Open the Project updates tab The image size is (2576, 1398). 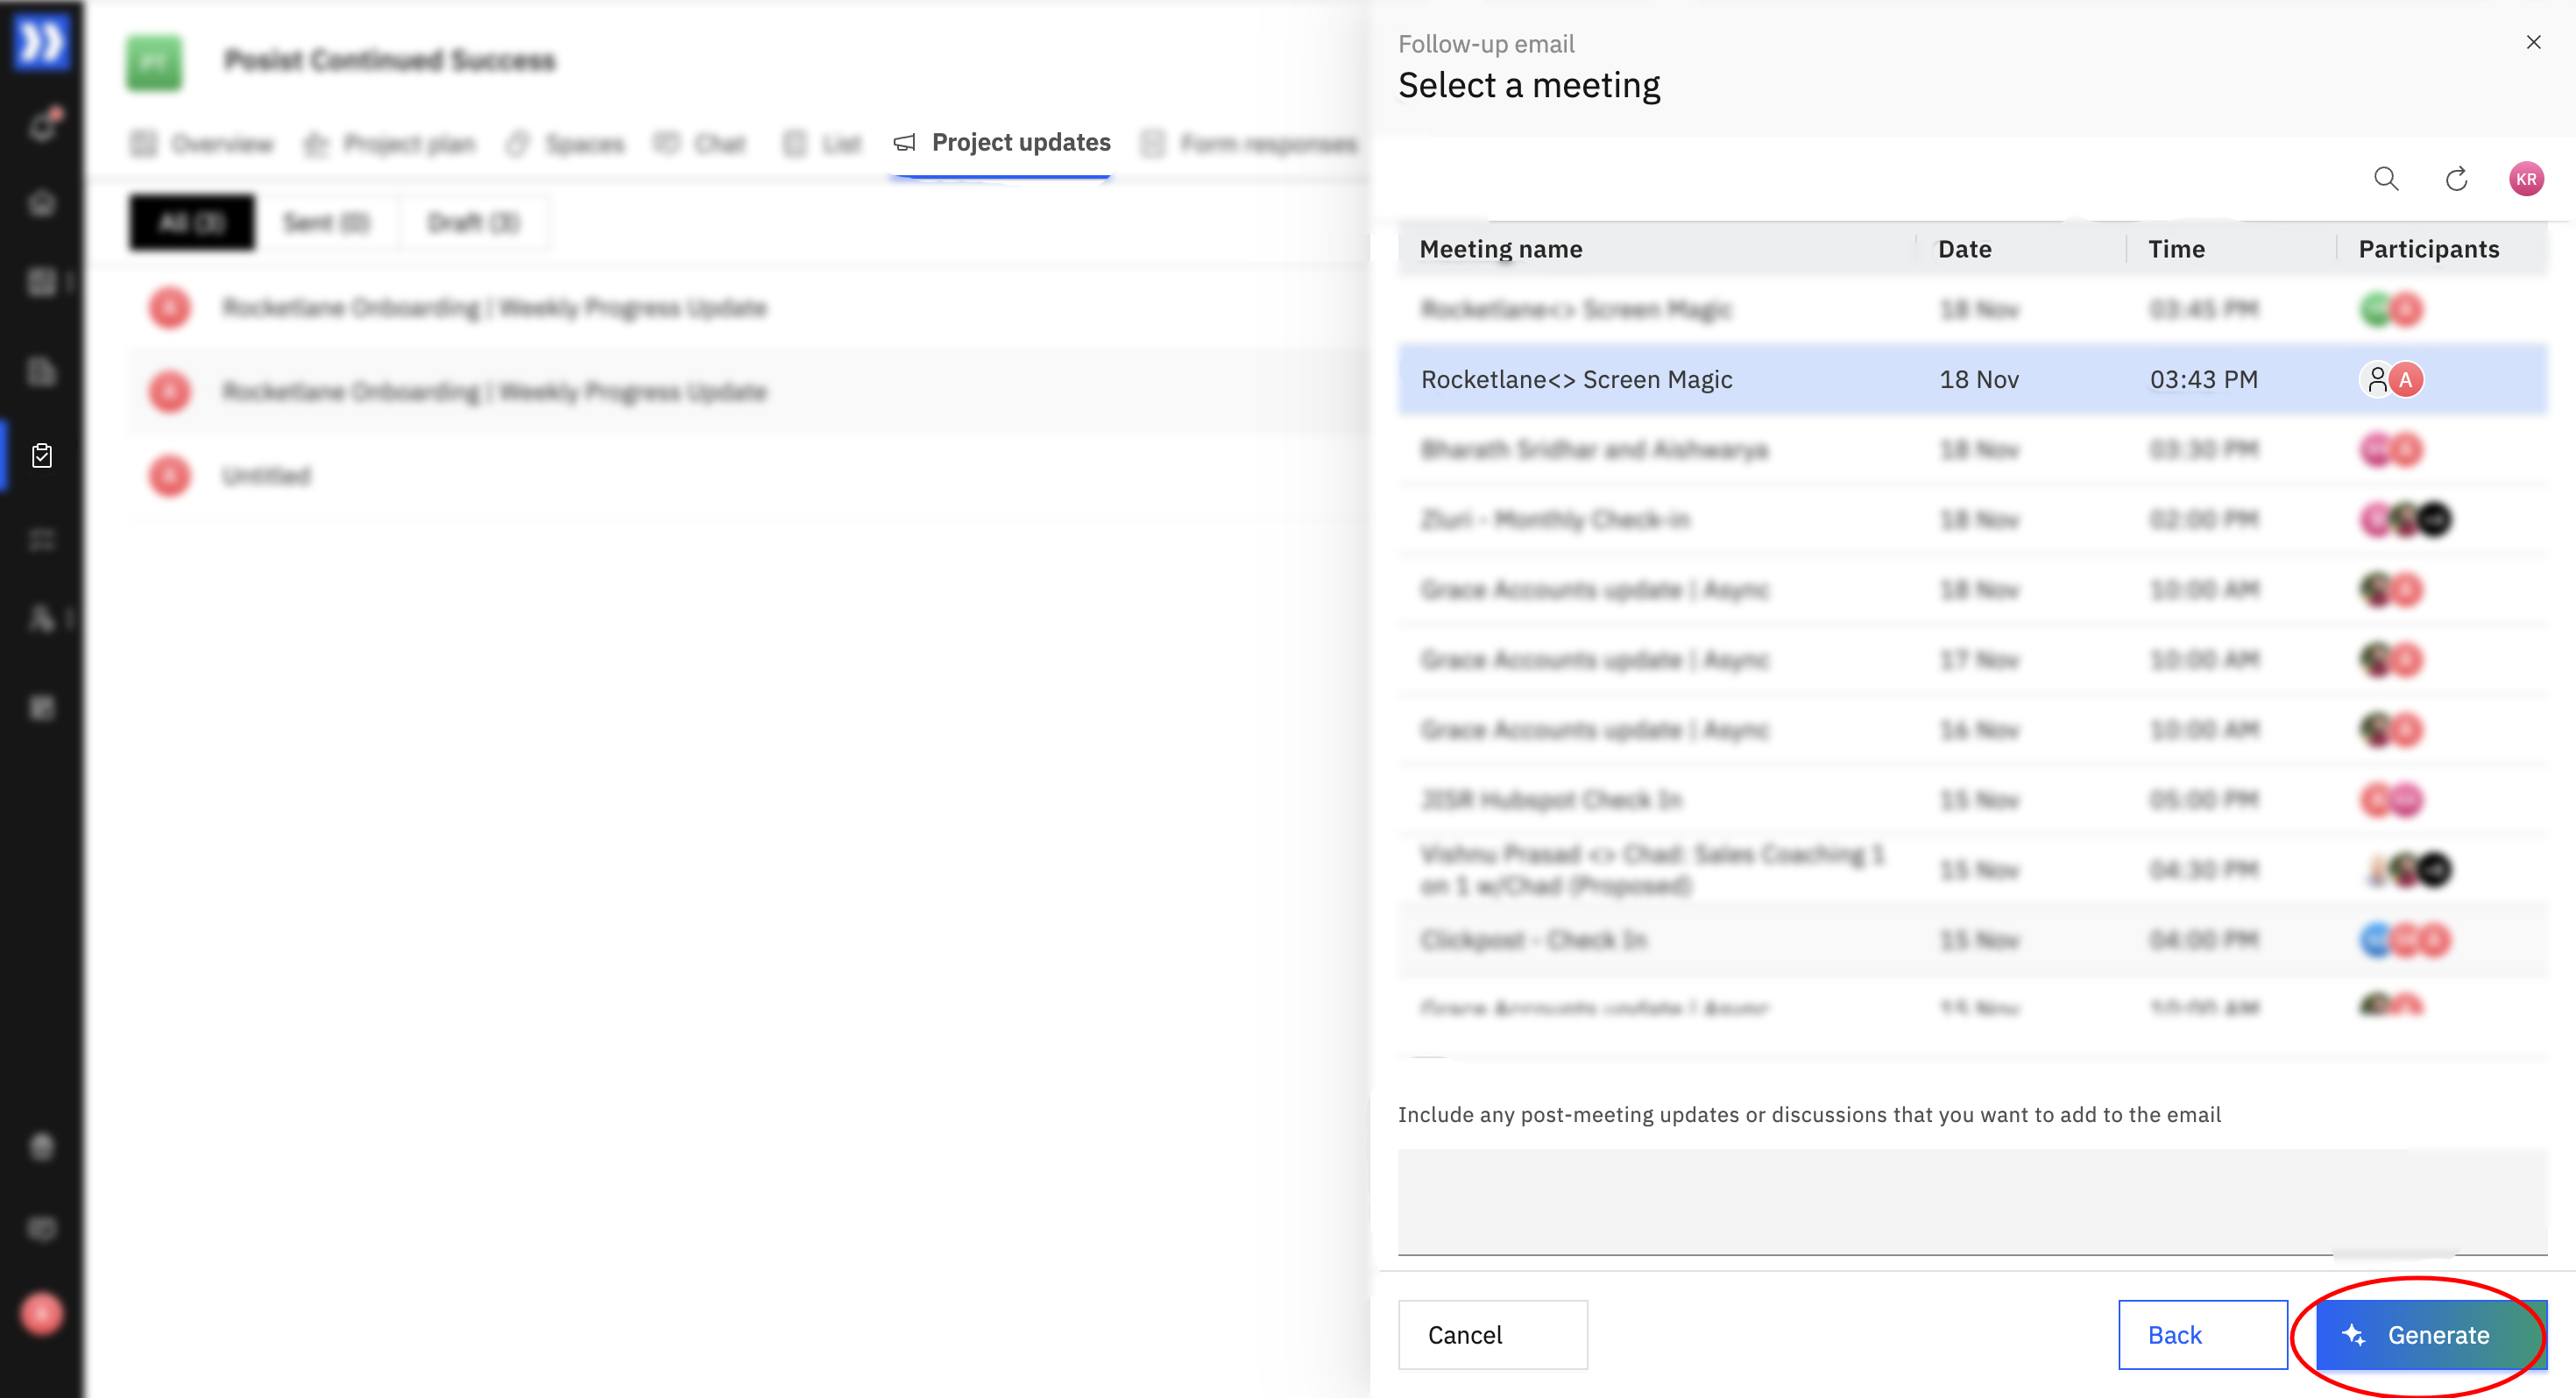click(x=1020, y=143)
